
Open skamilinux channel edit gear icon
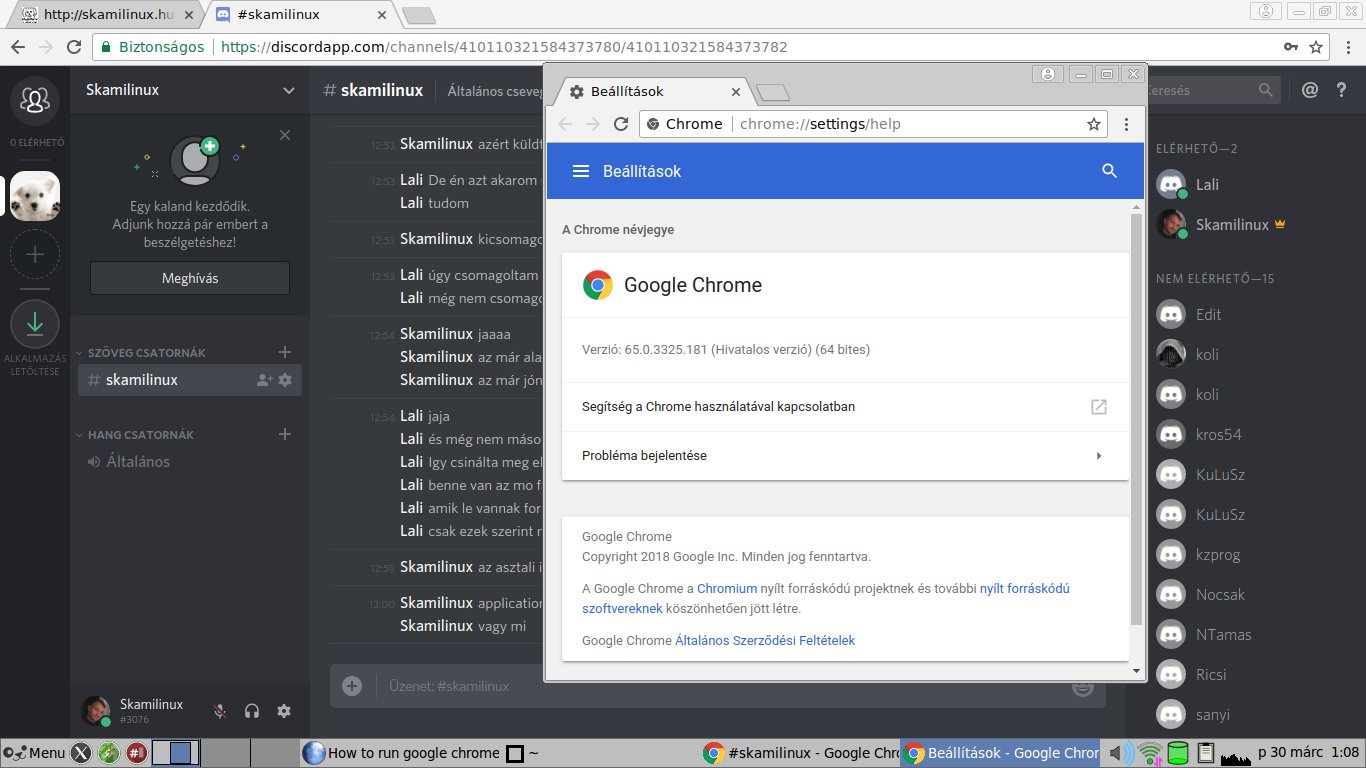tap(285, 380)
